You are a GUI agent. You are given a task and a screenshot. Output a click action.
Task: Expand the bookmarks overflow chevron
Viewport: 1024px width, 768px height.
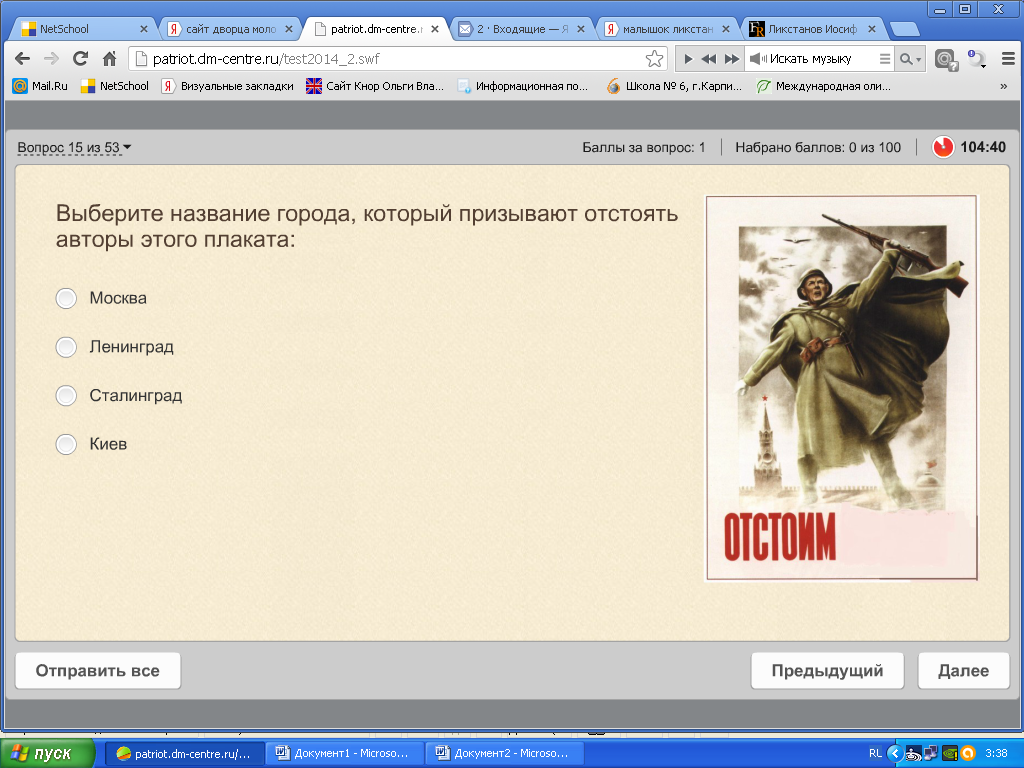pyautogui.click(x=1003, y=86)
